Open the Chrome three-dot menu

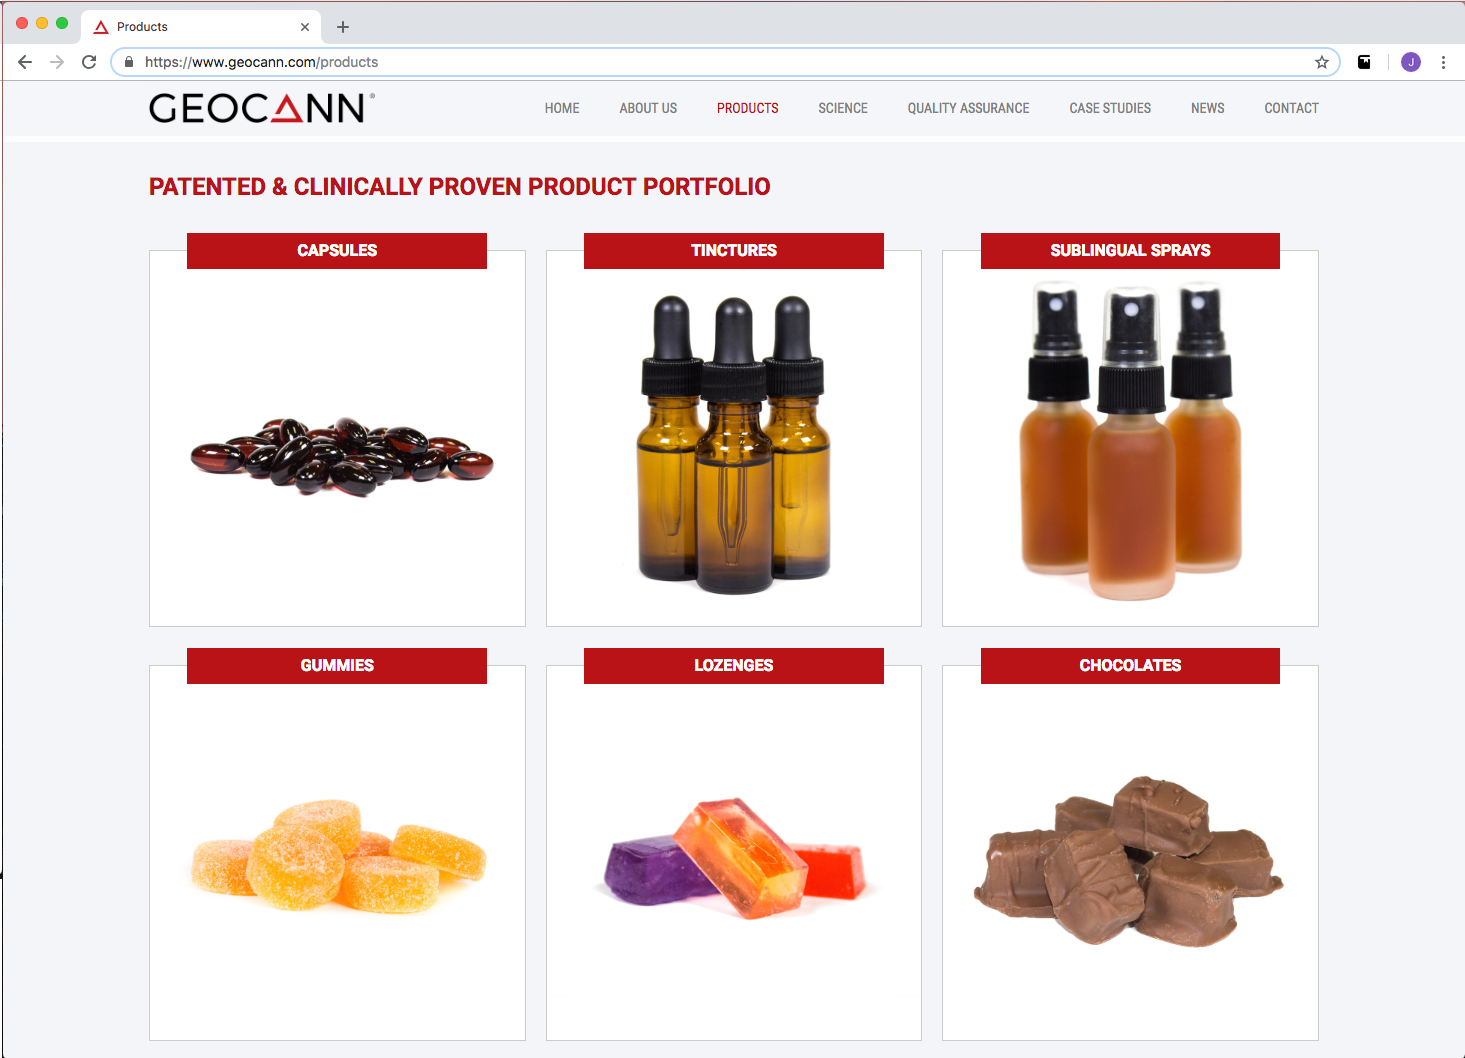(x=1443, y=62)
